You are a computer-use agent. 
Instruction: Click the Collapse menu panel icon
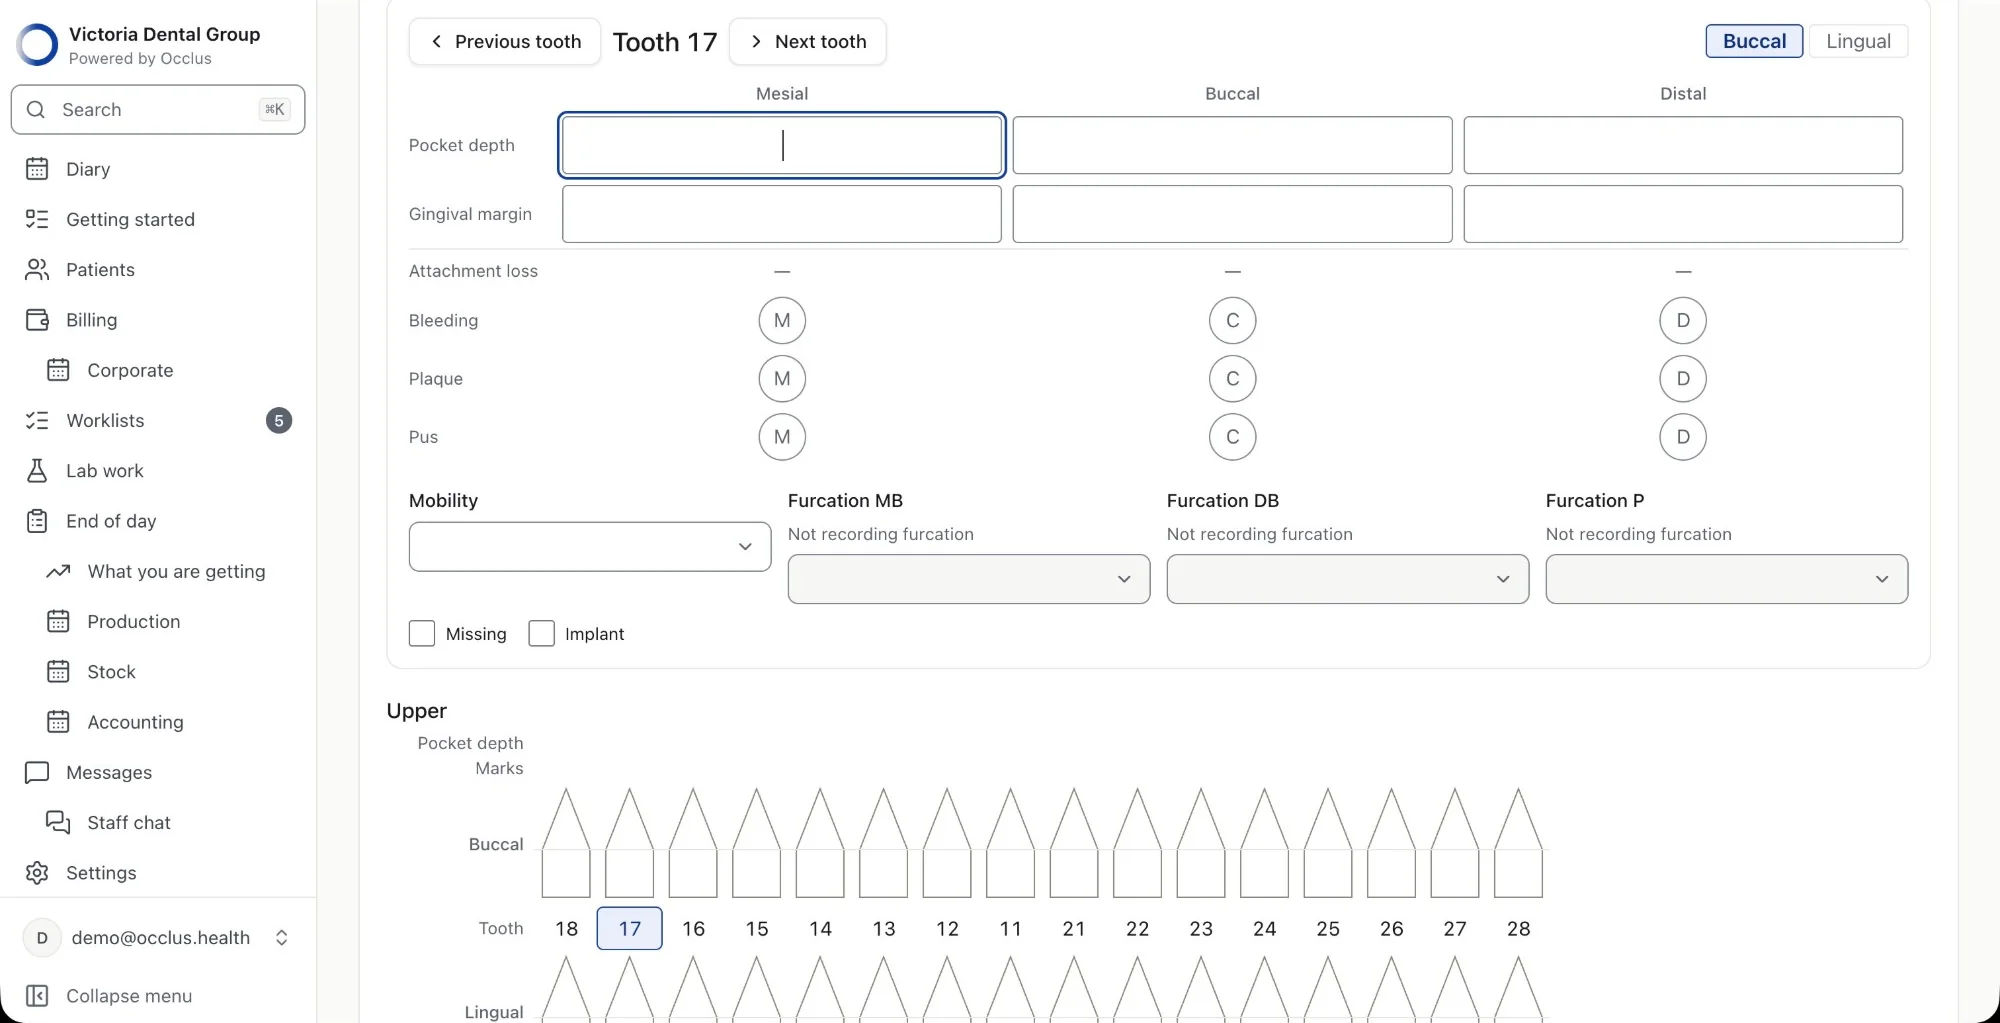click(x=37, y=995)
